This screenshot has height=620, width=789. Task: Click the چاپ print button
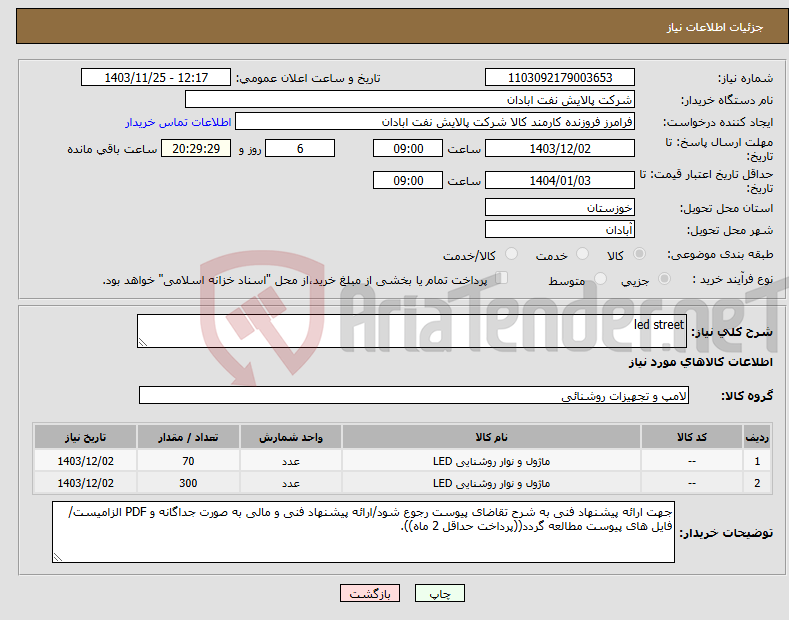[440, 593]
